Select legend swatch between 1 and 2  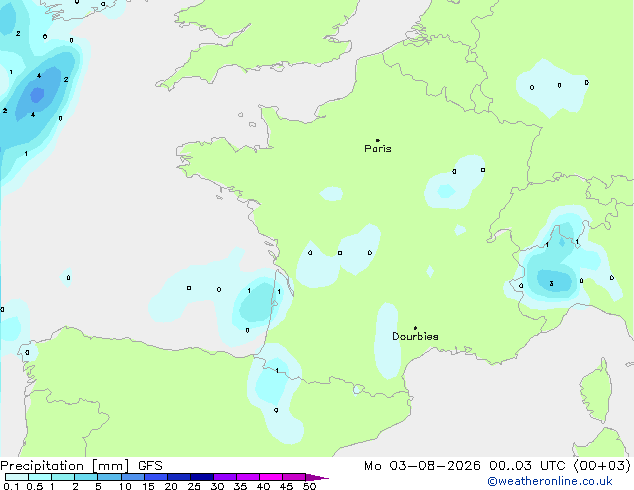tap(63, 477)
